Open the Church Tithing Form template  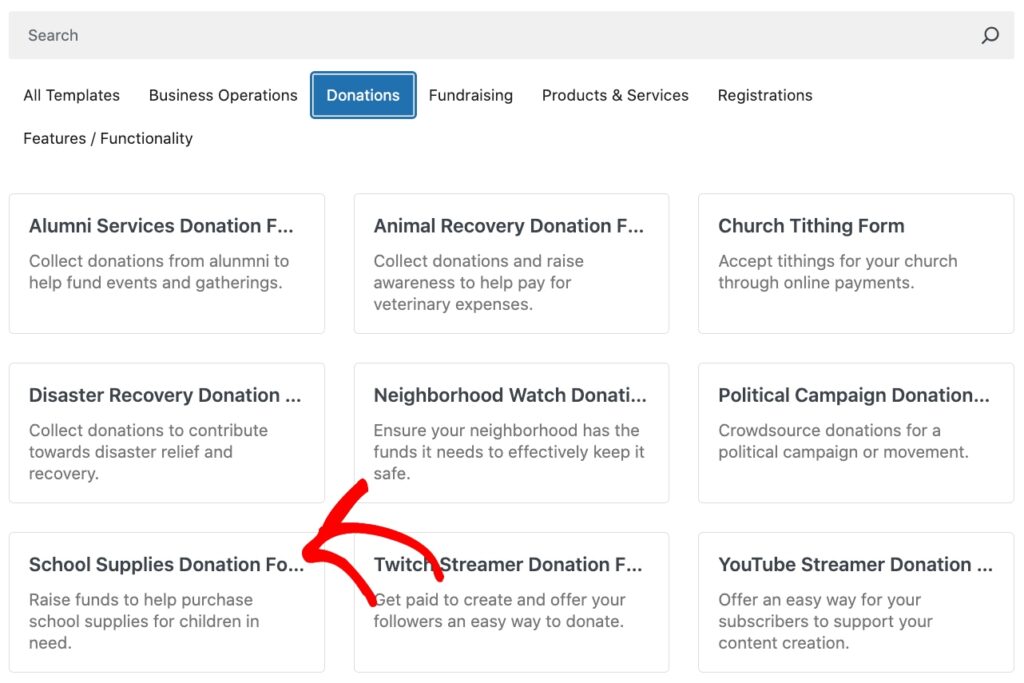coord(855,262)
